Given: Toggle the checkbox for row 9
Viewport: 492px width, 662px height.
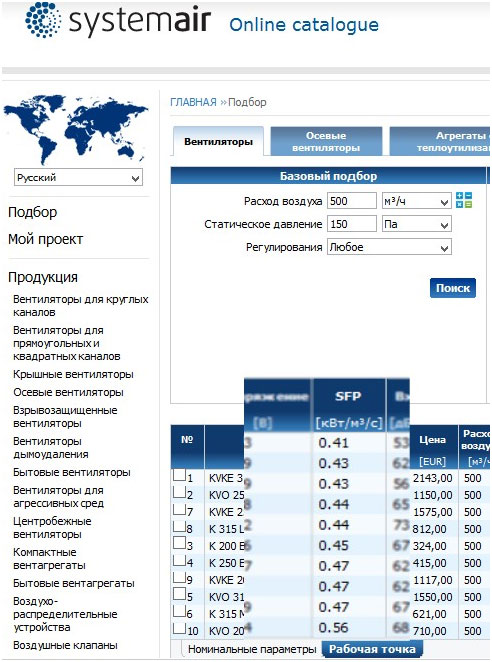Looking at the screenshot, I should coord(179,577).
